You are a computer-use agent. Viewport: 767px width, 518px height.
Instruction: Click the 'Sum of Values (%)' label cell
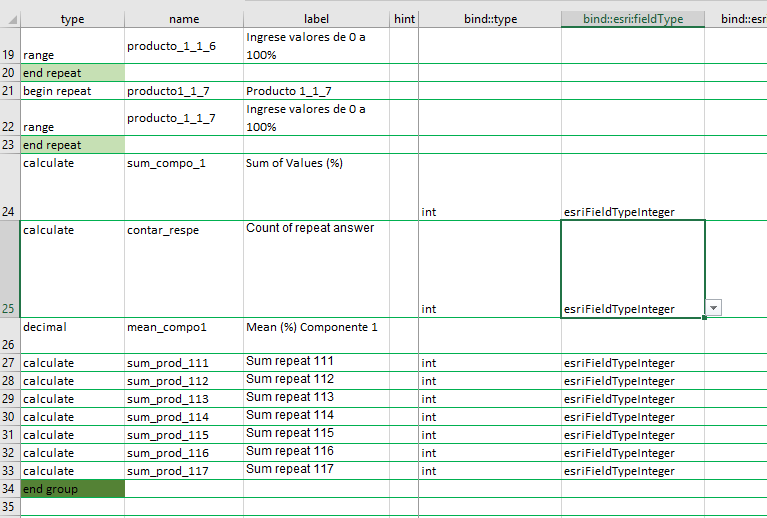click(316, 187)
